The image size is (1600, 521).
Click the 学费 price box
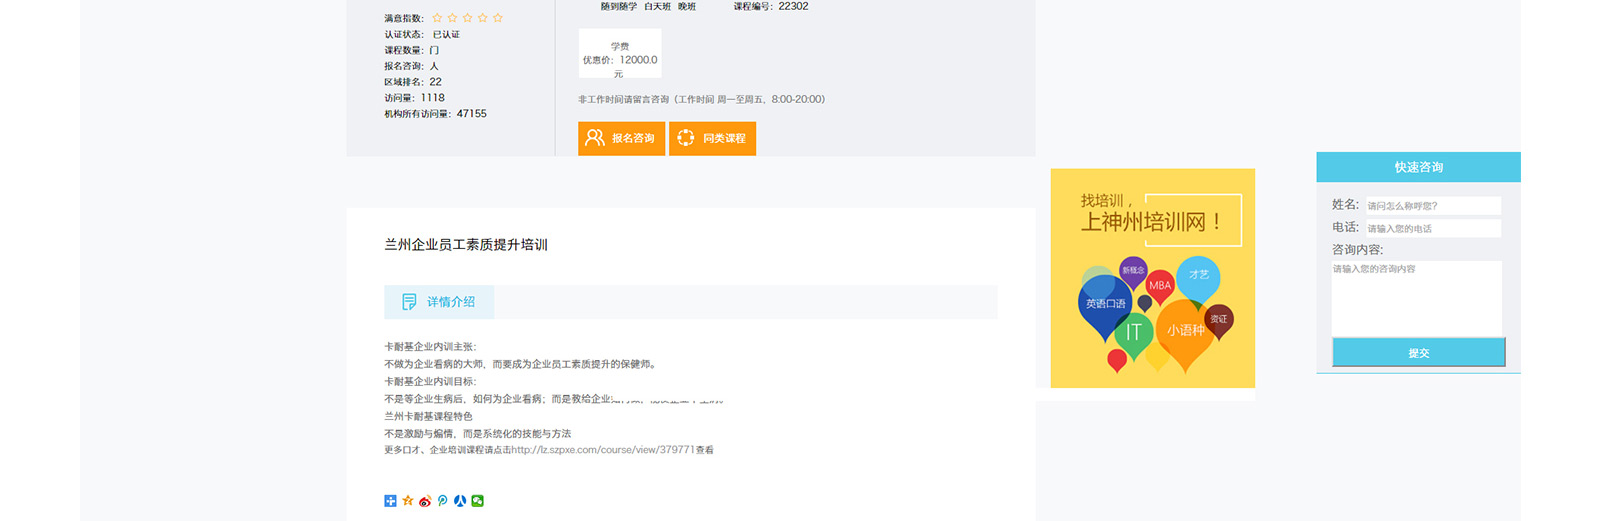[x=620, y=54]
